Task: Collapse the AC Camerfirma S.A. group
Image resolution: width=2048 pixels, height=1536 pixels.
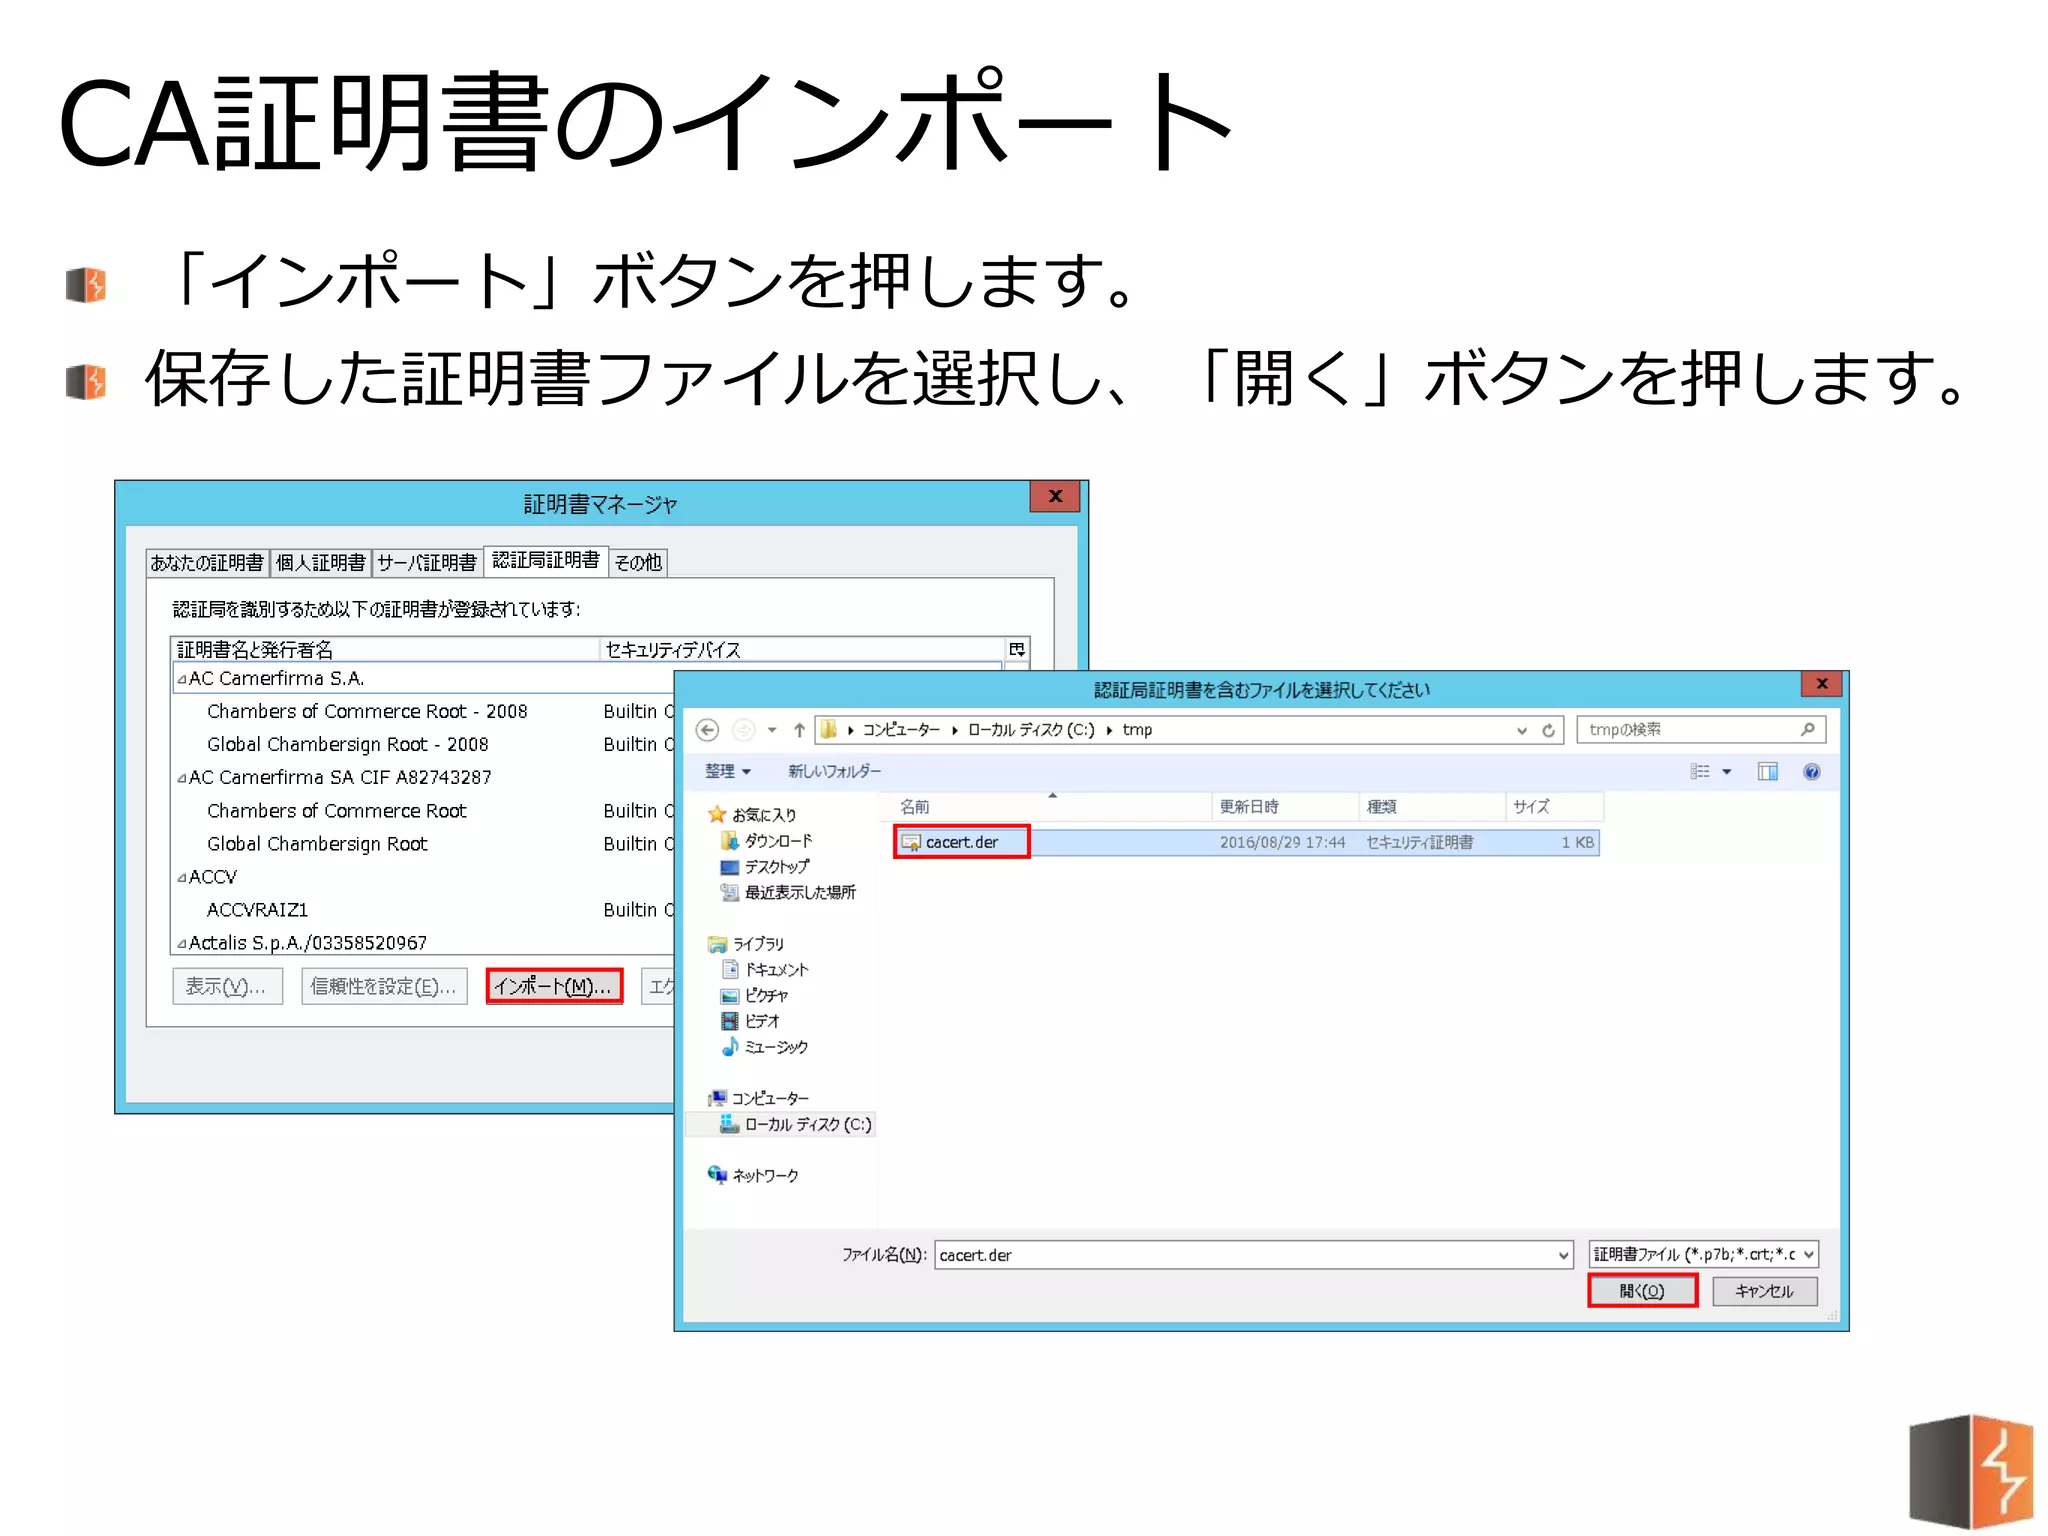Action: click(x=182, y=679)
